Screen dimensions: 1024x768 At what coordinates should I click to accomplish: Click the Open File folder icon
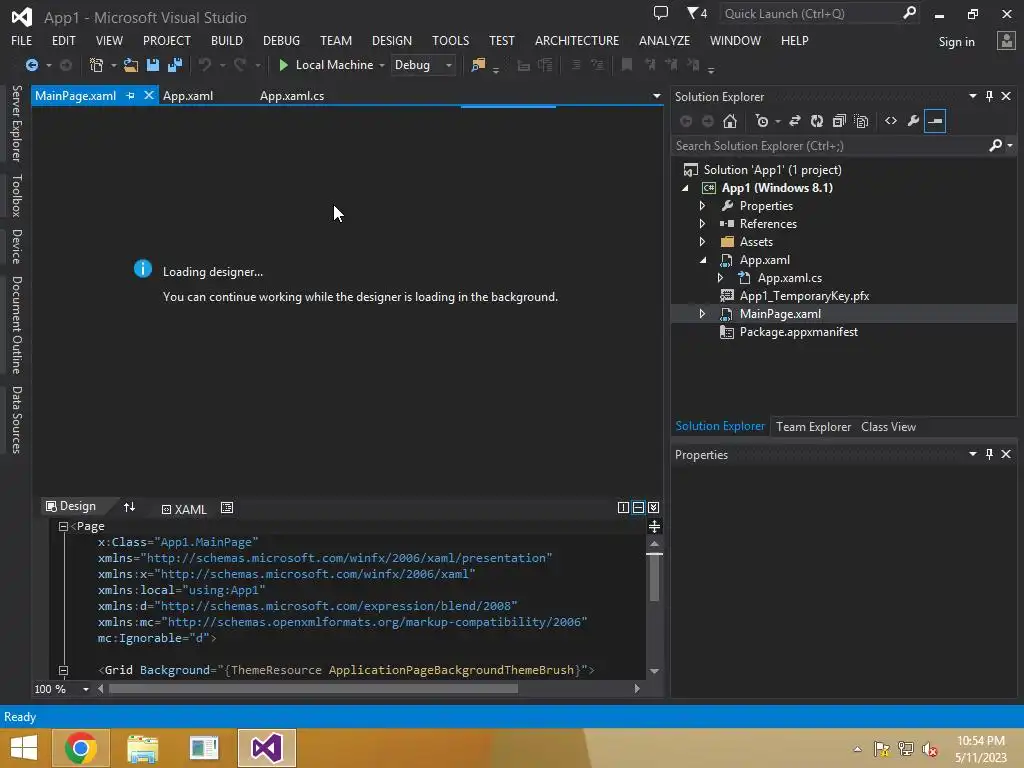(131, 65)
